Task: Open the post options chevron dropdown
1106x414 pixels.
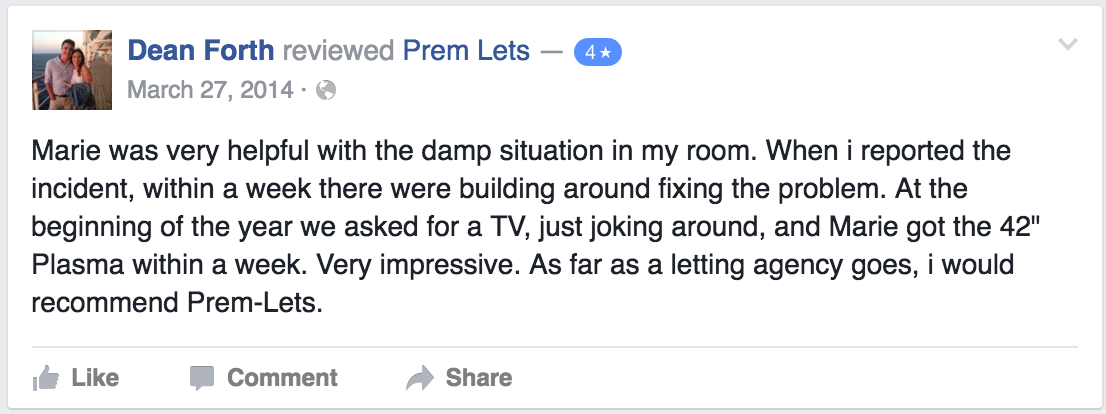Action: point(1068,44)
